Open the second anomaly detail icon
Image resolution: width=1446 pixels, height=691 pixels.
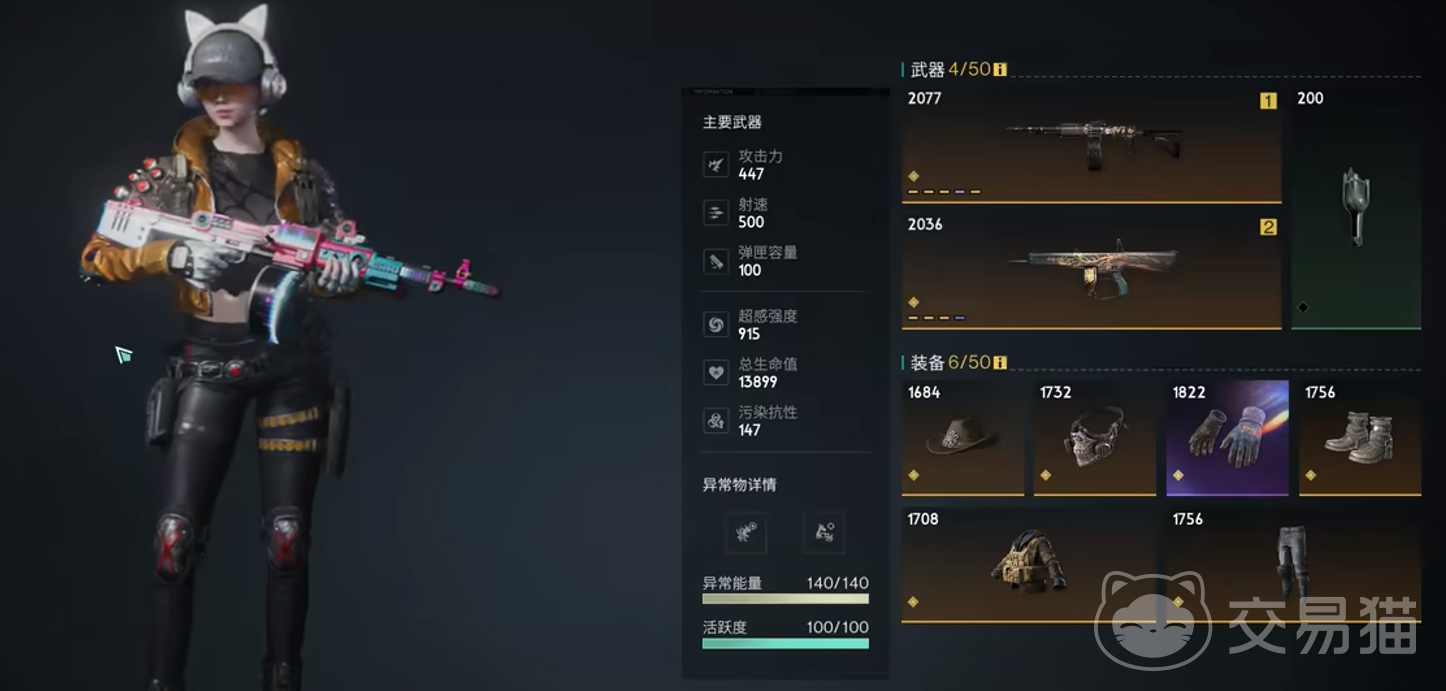(824, 533)
